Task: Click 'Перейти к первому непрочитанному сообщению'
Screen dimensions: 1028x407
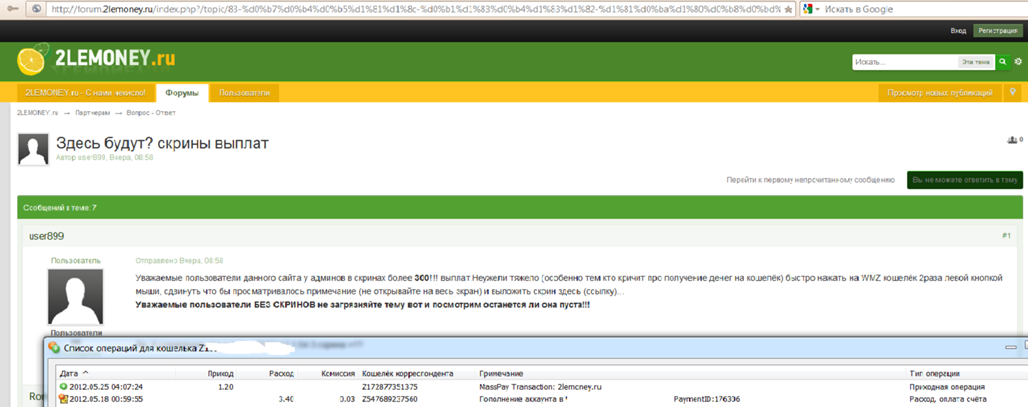Action: (x=810, y=179)
